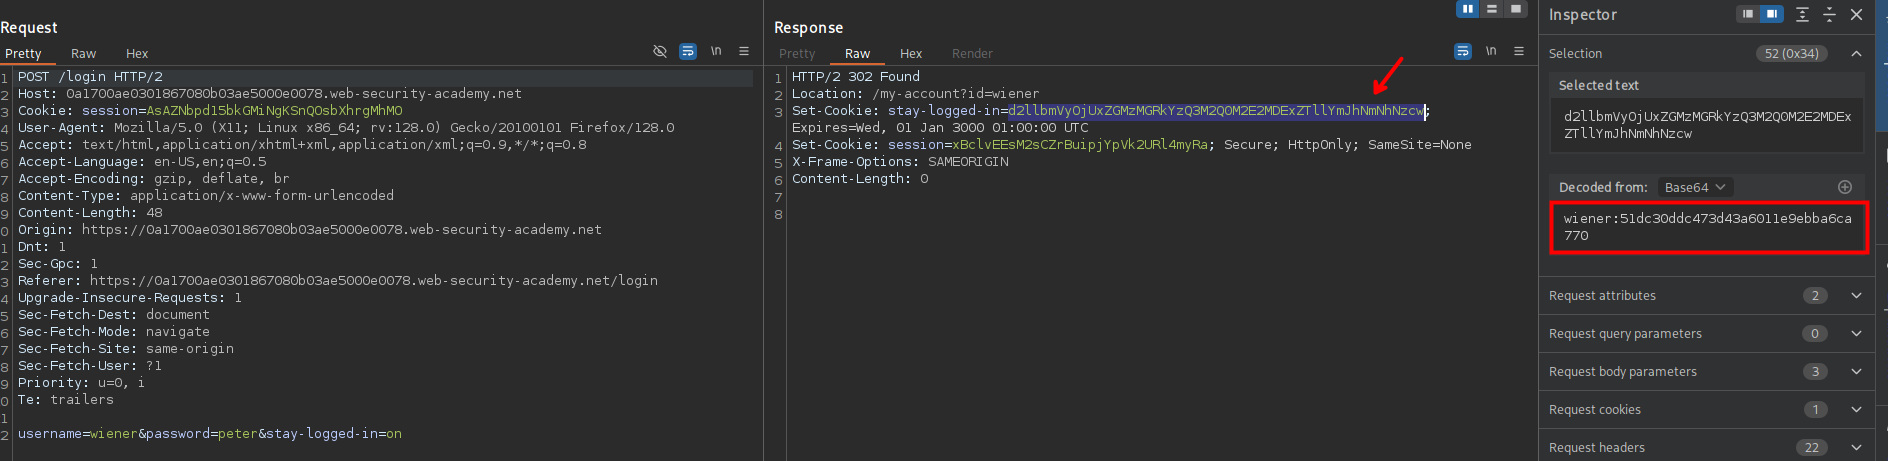1888x461 pixels.
Task: Select side-by-side split layout icon
Action: click(x=1467, y=9)
